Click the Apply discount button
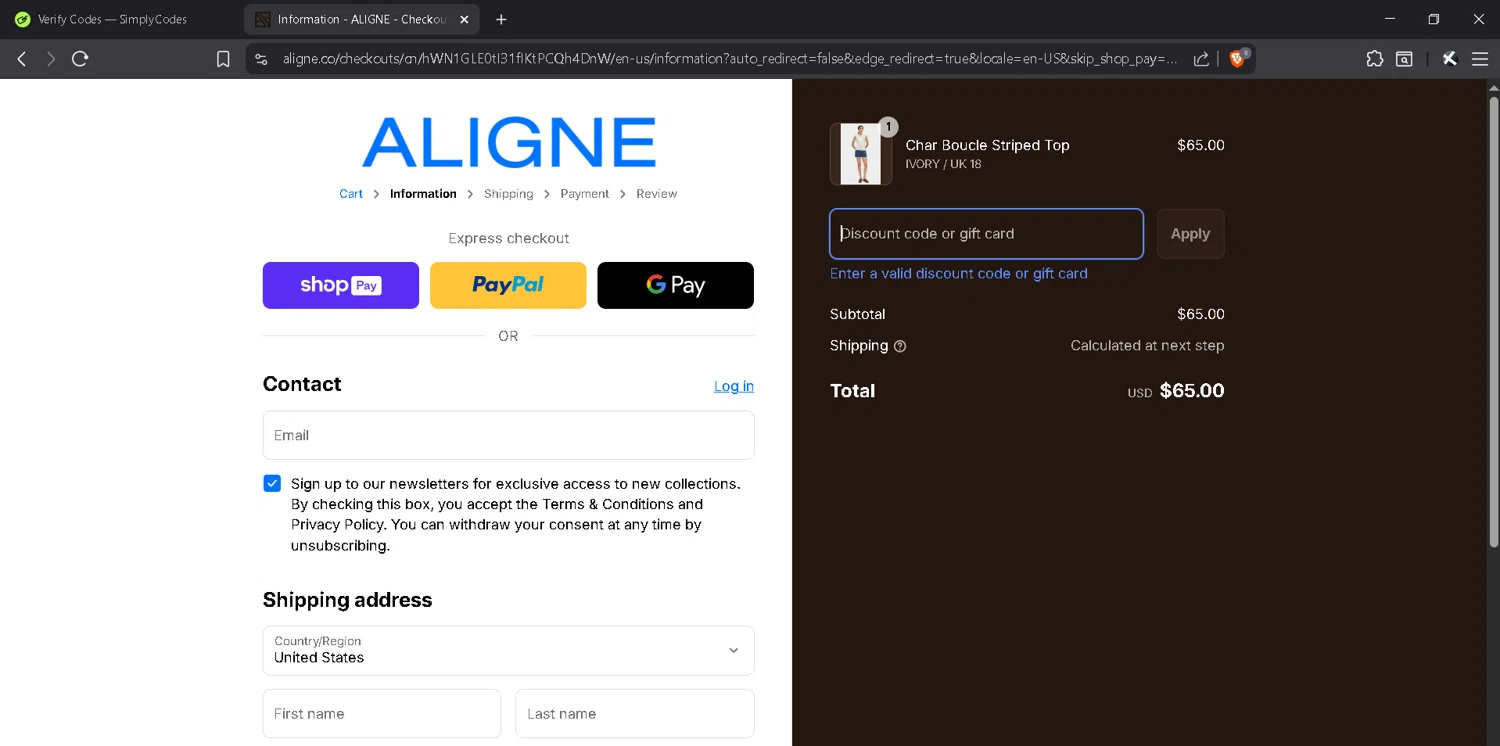The height and width of the screenshot is (746, 1500). pos(1190,234)
